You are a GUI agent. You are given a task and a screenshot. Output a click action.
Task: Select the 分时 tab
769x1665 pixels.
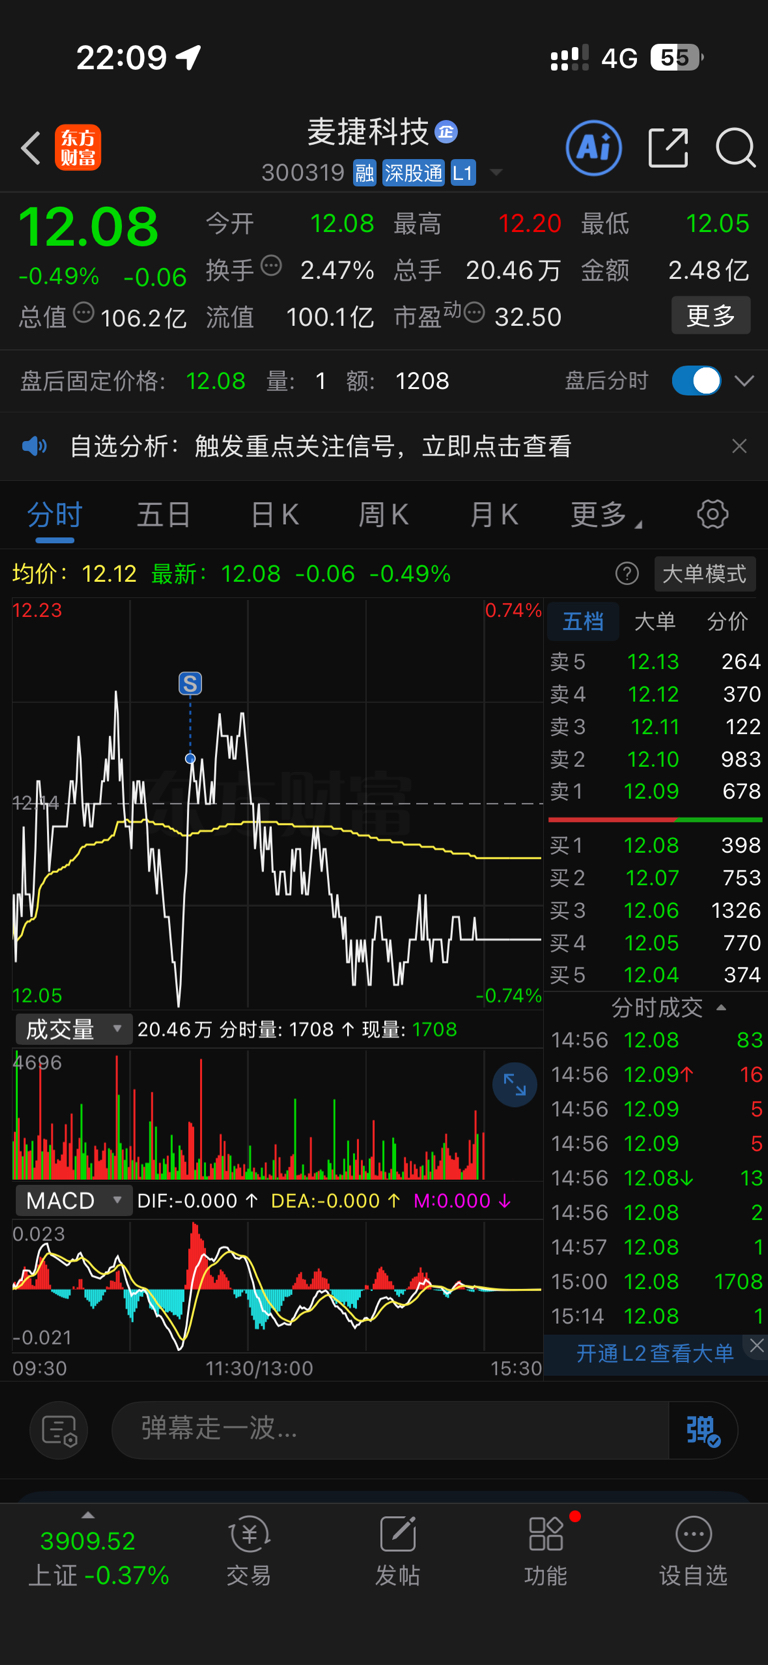tap(54, 515)
